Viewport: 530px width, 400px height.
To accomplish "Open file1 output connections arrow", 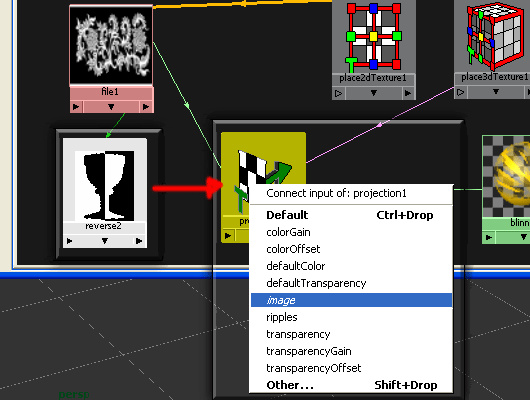I will click(x=146, y=107).
